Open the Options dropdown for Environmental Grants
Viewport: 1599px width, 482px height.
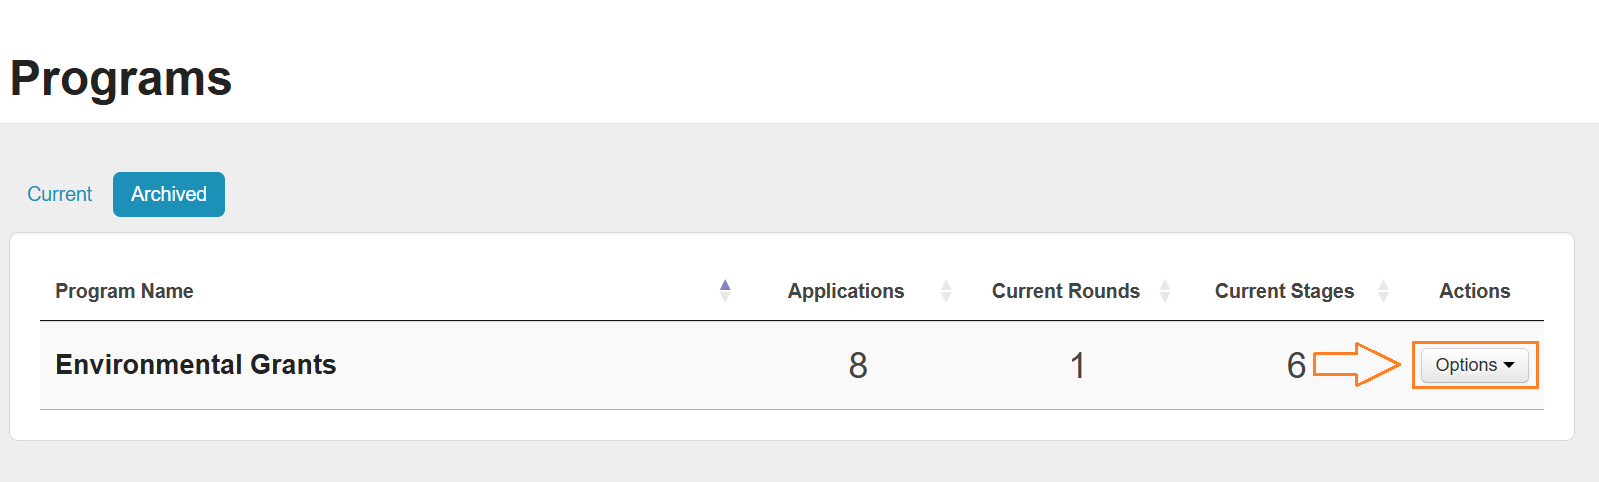[1474, 365]
